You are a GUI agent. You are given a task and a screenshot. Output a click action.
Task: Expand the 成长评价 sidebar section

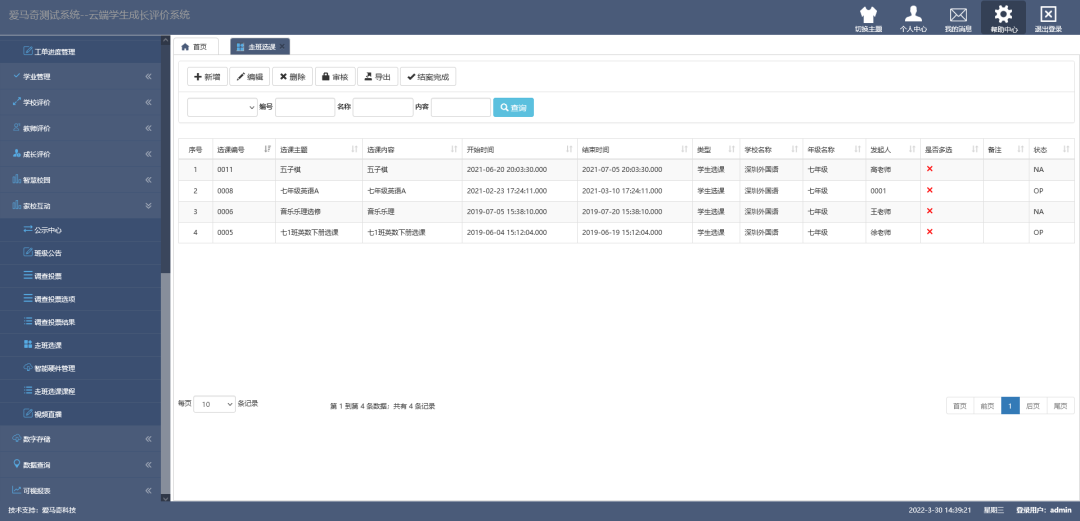pos(80,154)
